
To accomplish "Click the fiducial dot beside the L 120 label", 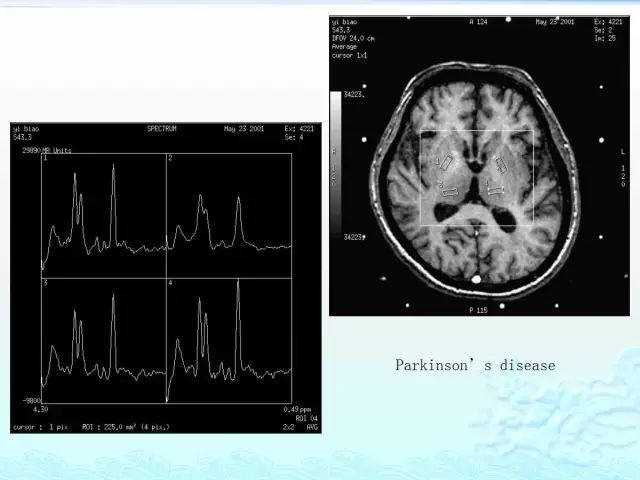I will pyautogui.click(x=601, y=140).
